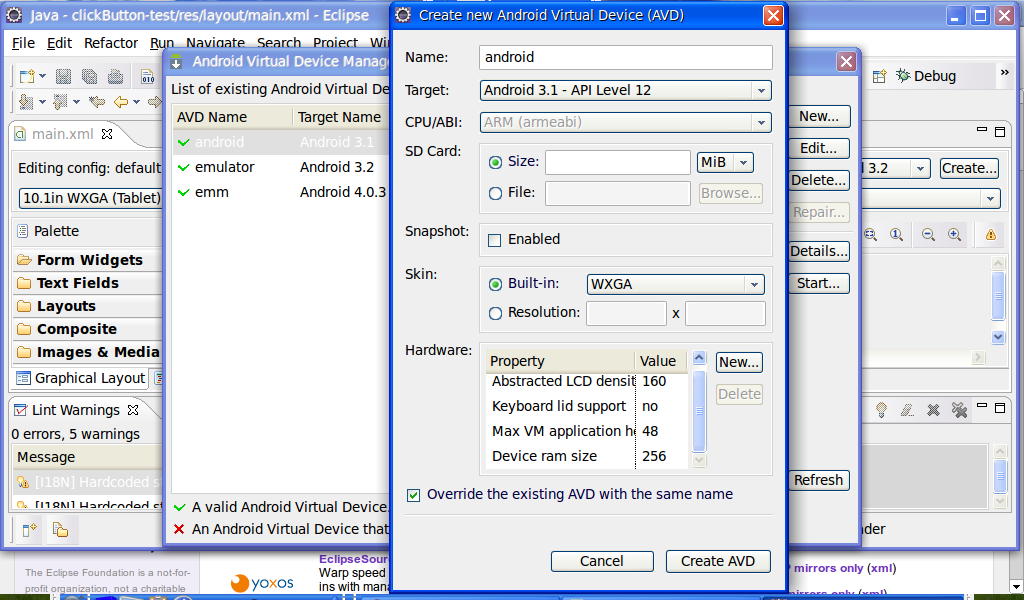Uncheck Override the existing AVD with same name
Viewport: 1024px width, 600px height.
(x=413, y=494)
